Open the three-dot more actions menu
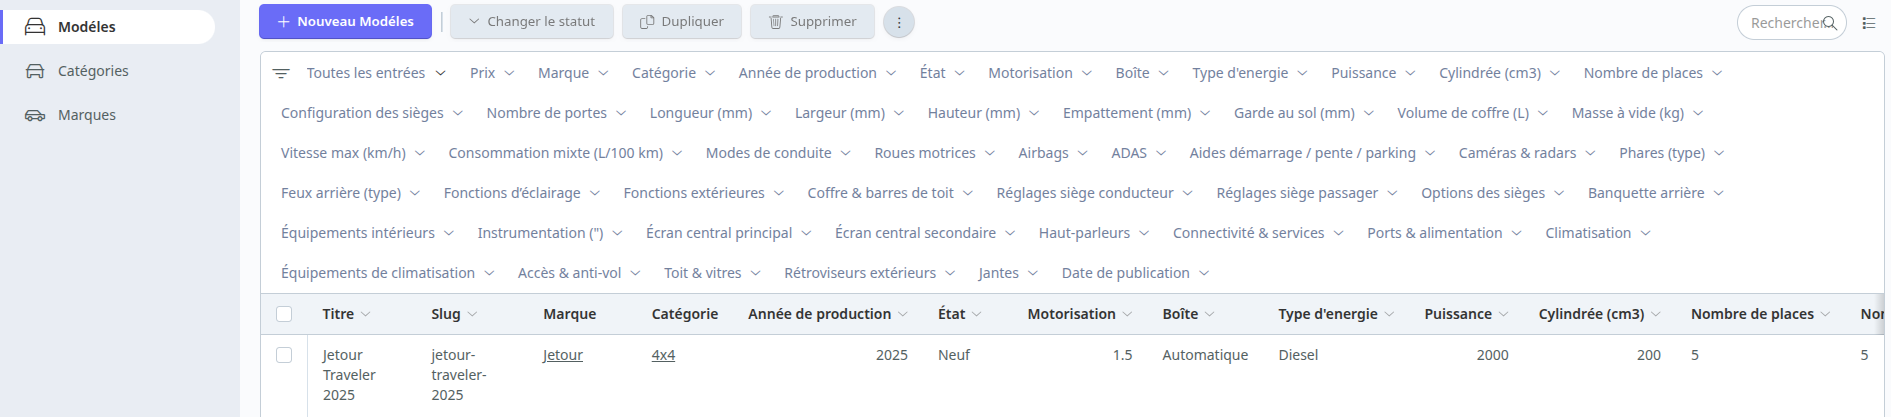 point(898,22)
